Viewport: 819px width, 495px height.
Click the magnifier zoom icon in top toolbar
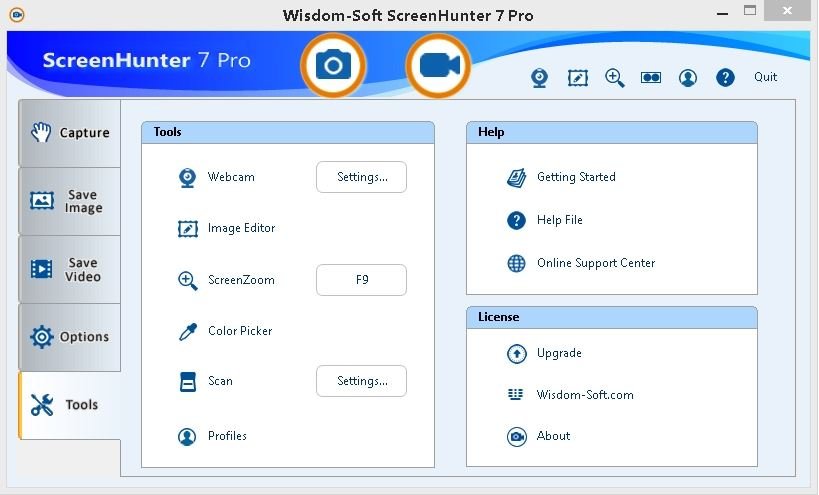point(615,78)
